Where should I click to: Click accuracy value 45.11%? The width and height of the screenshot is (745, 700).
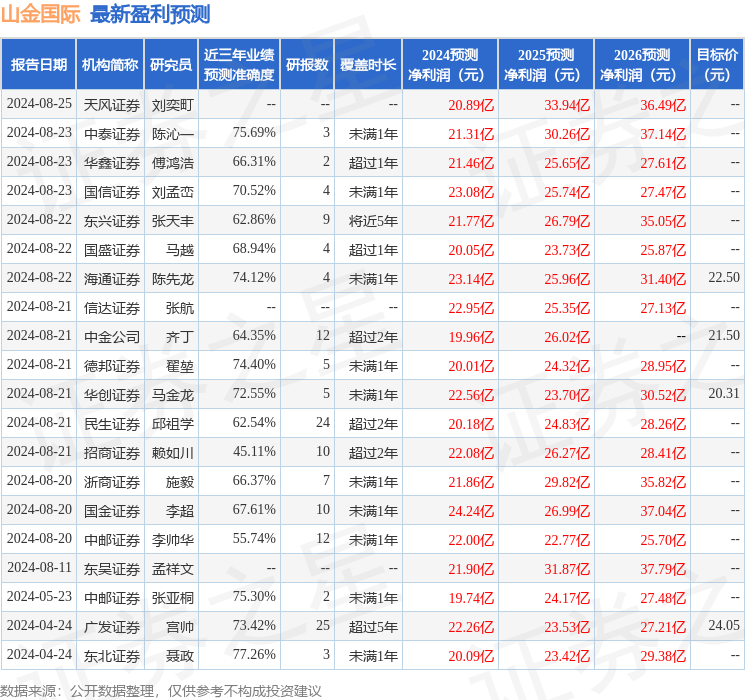tap(254, 451)
